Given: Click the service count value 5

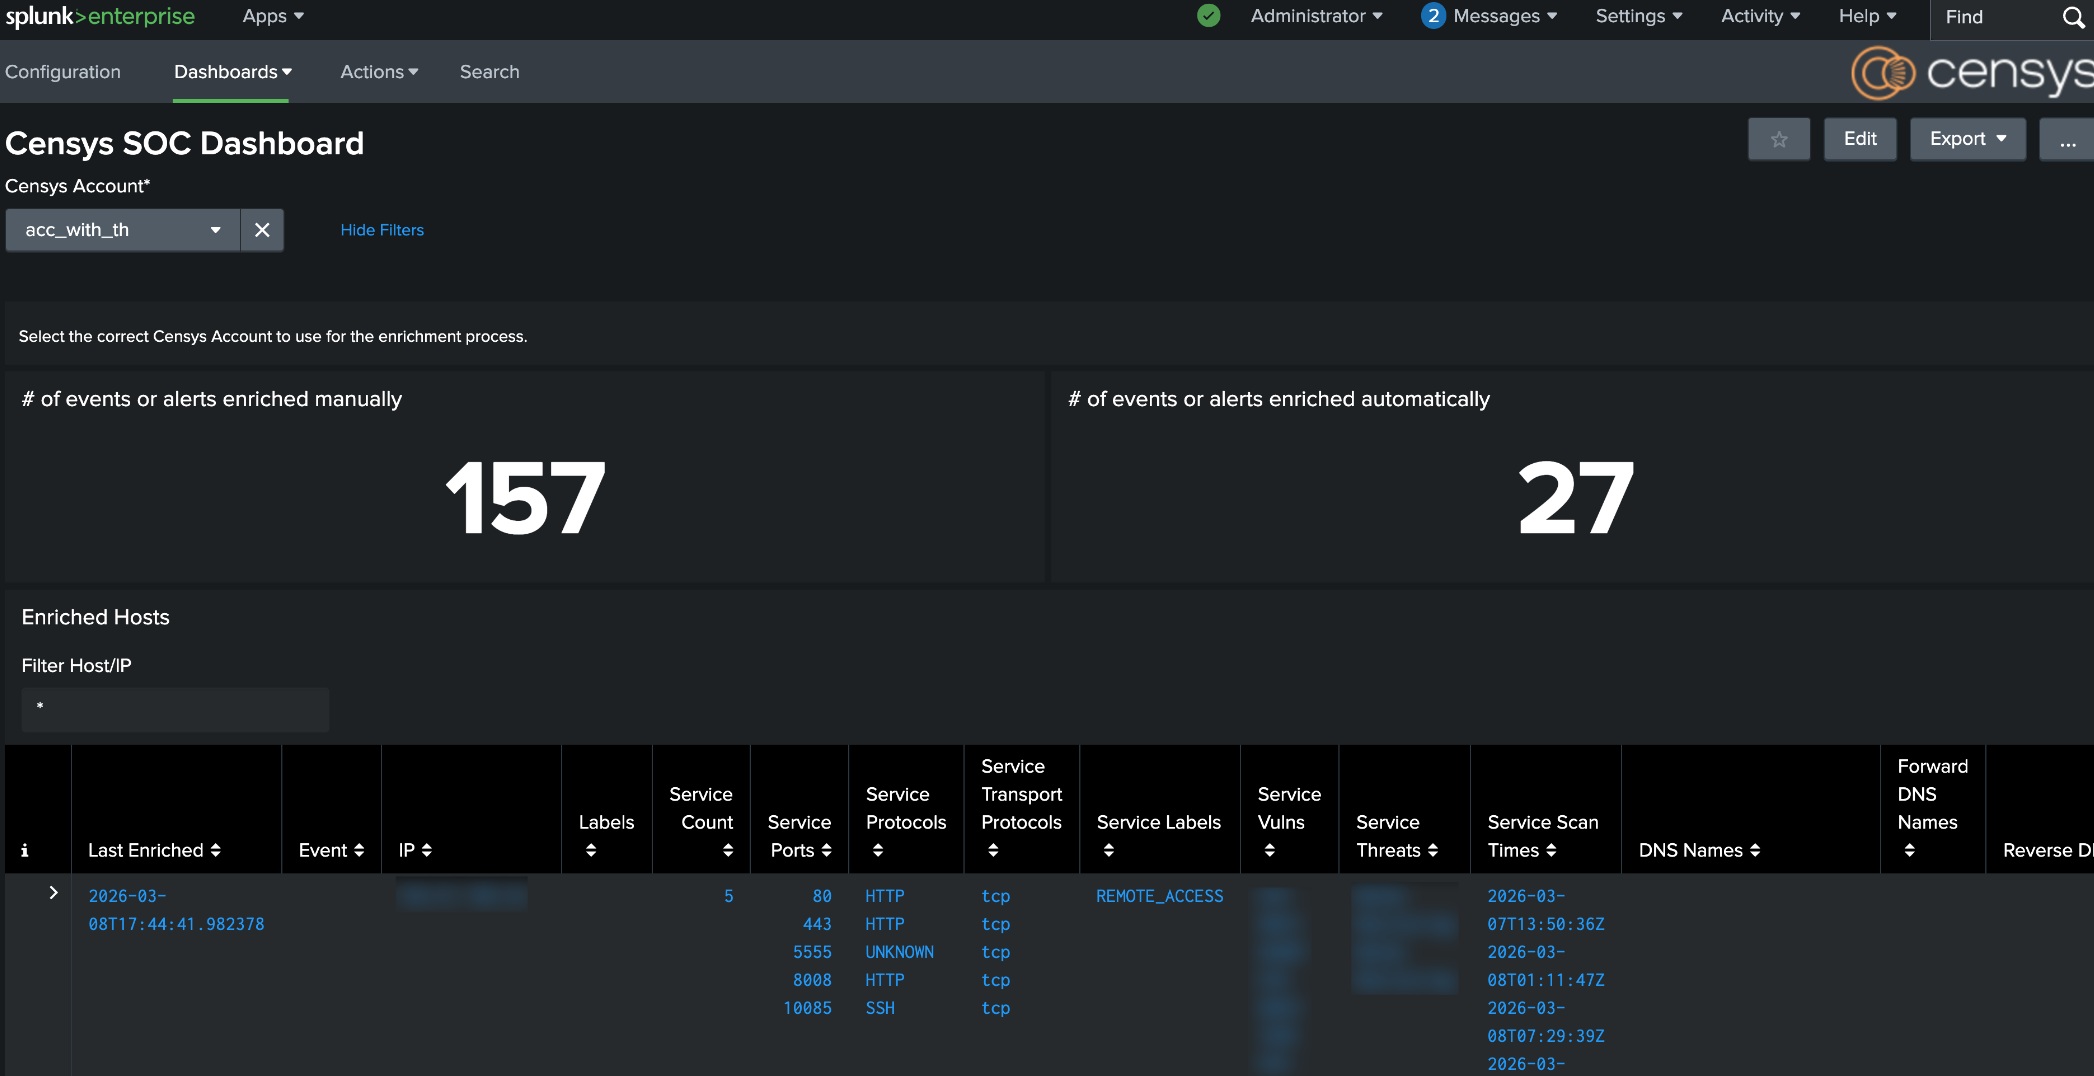Looking at the screenshot, I should tap(729, 896).
